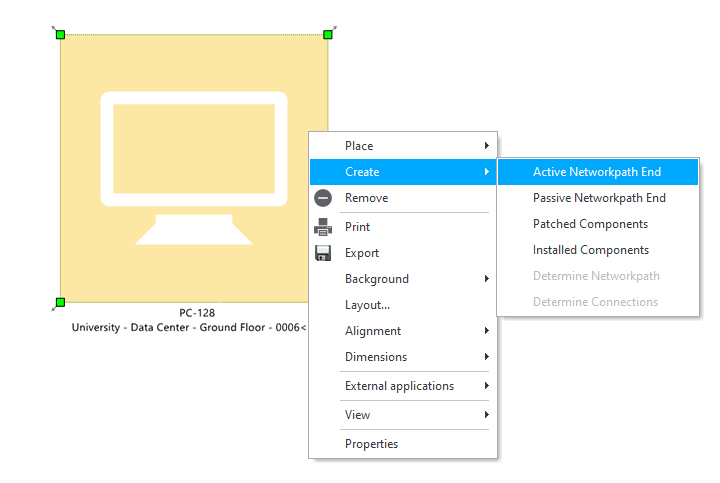Expand the arrow beside Create
Viewport: 720px width, 483px height.
[487, 172]
